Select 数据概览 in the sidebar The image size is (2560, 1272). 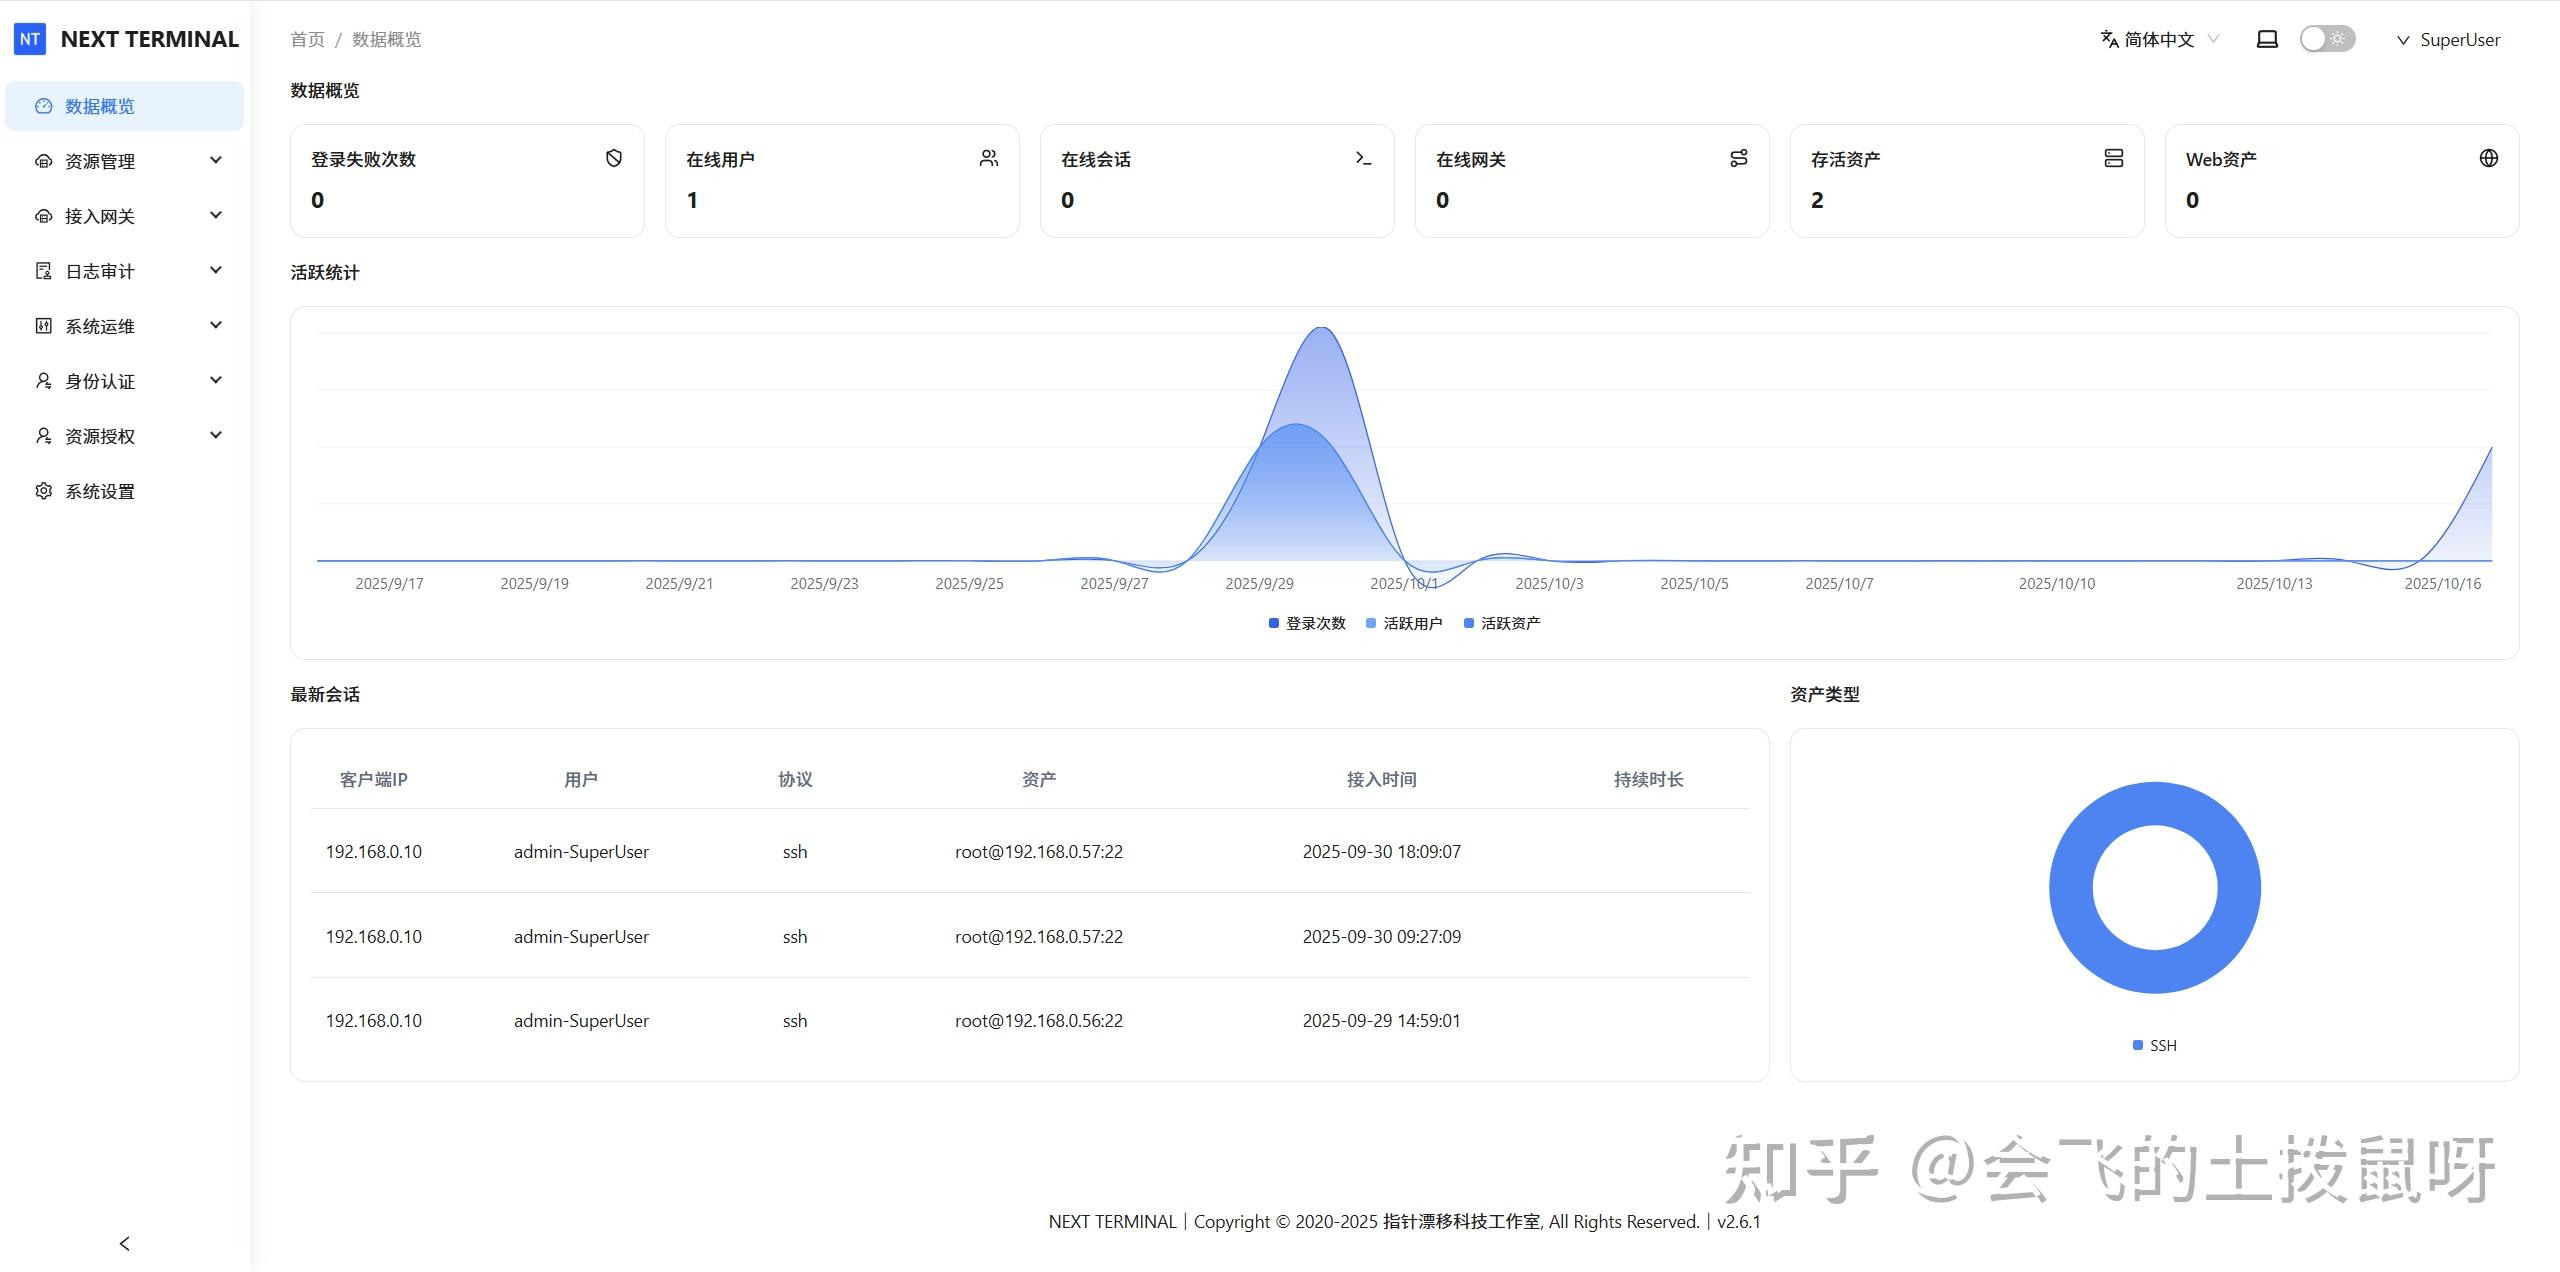coord(100,106)
